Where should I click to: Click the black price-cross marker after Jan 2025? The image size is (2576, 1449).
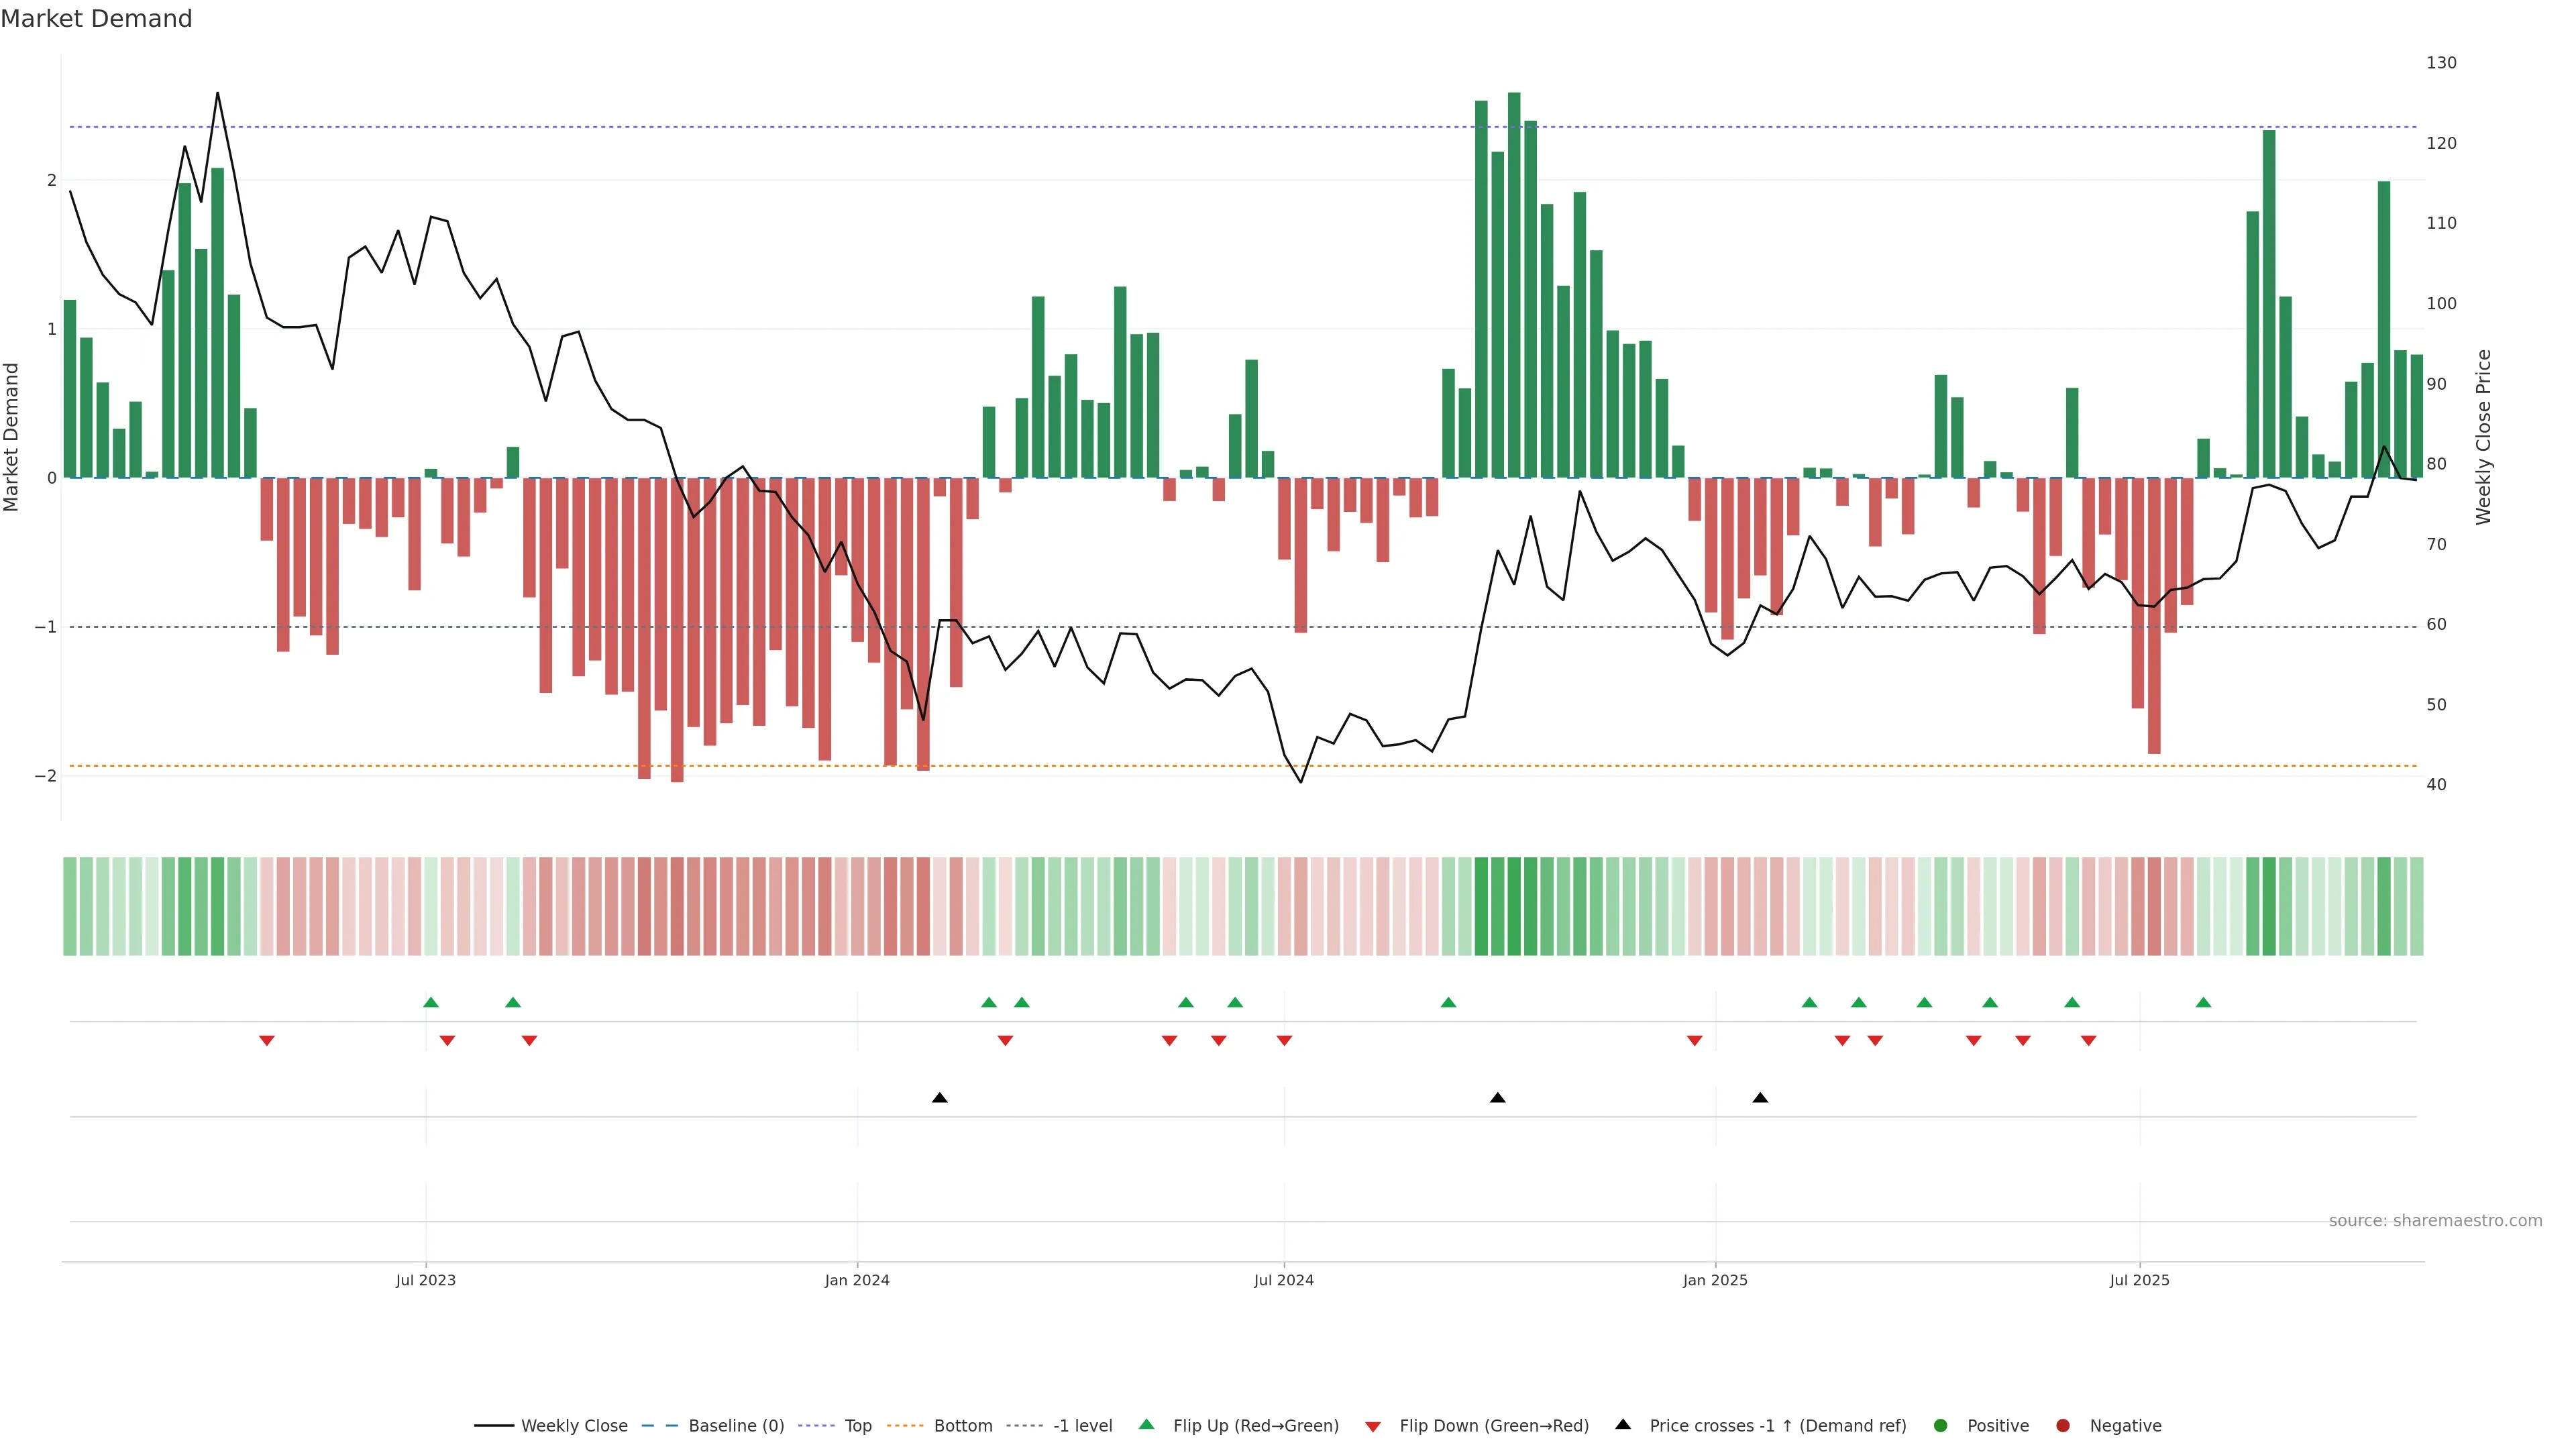pyautogui.click(x=1760, y=1098)
